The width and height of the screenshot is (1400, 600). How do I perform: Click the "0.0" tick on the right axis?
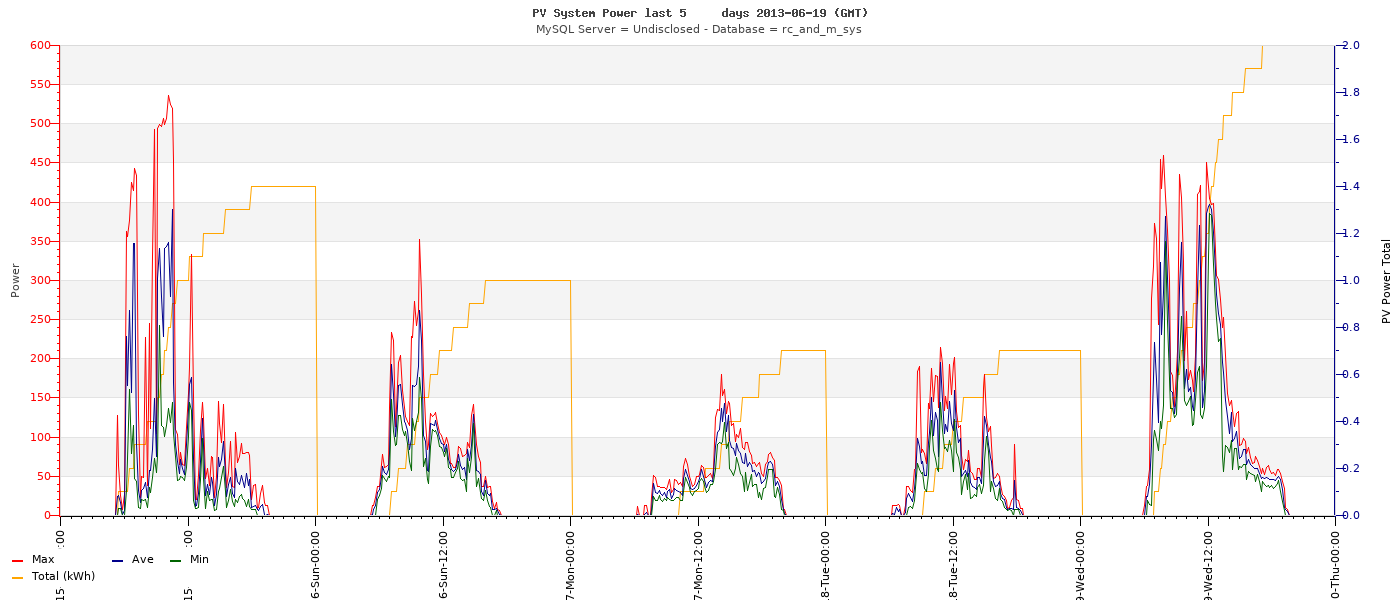[1350, 515]
